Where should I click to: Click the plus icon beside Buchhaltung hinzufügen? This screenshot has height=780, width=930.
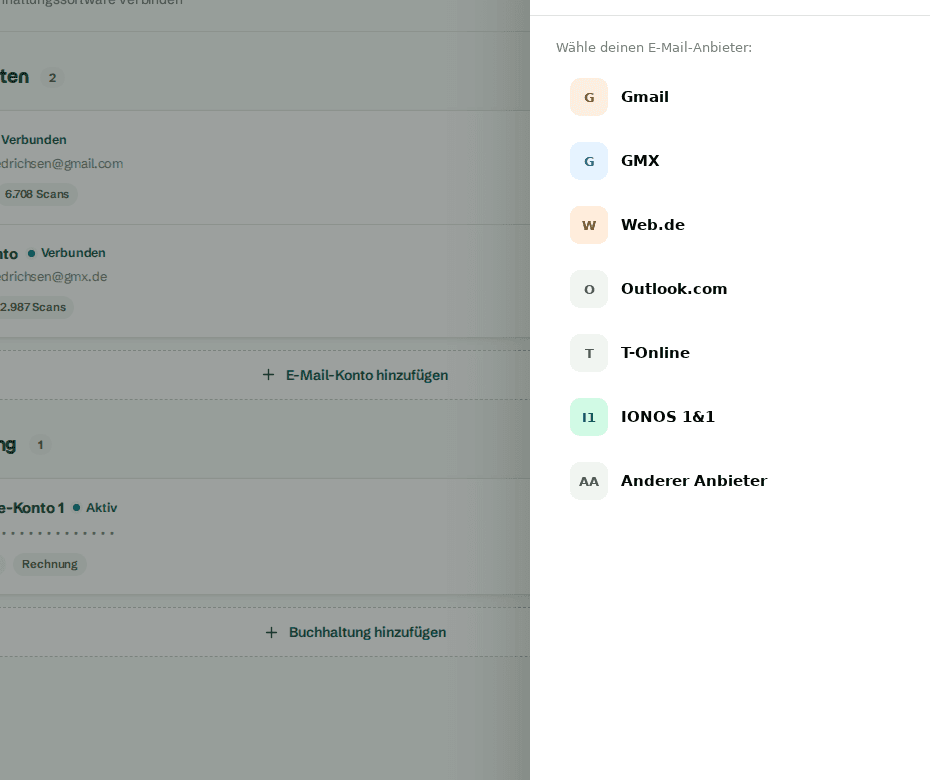(271, 632)
